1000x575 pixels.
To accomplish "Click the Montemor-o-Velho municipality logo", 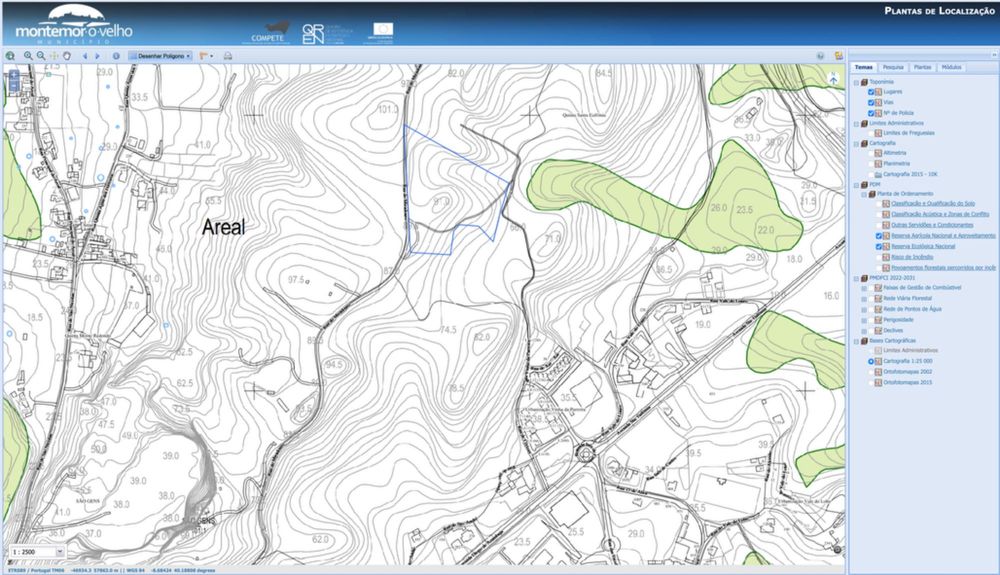I will (73, 24).
